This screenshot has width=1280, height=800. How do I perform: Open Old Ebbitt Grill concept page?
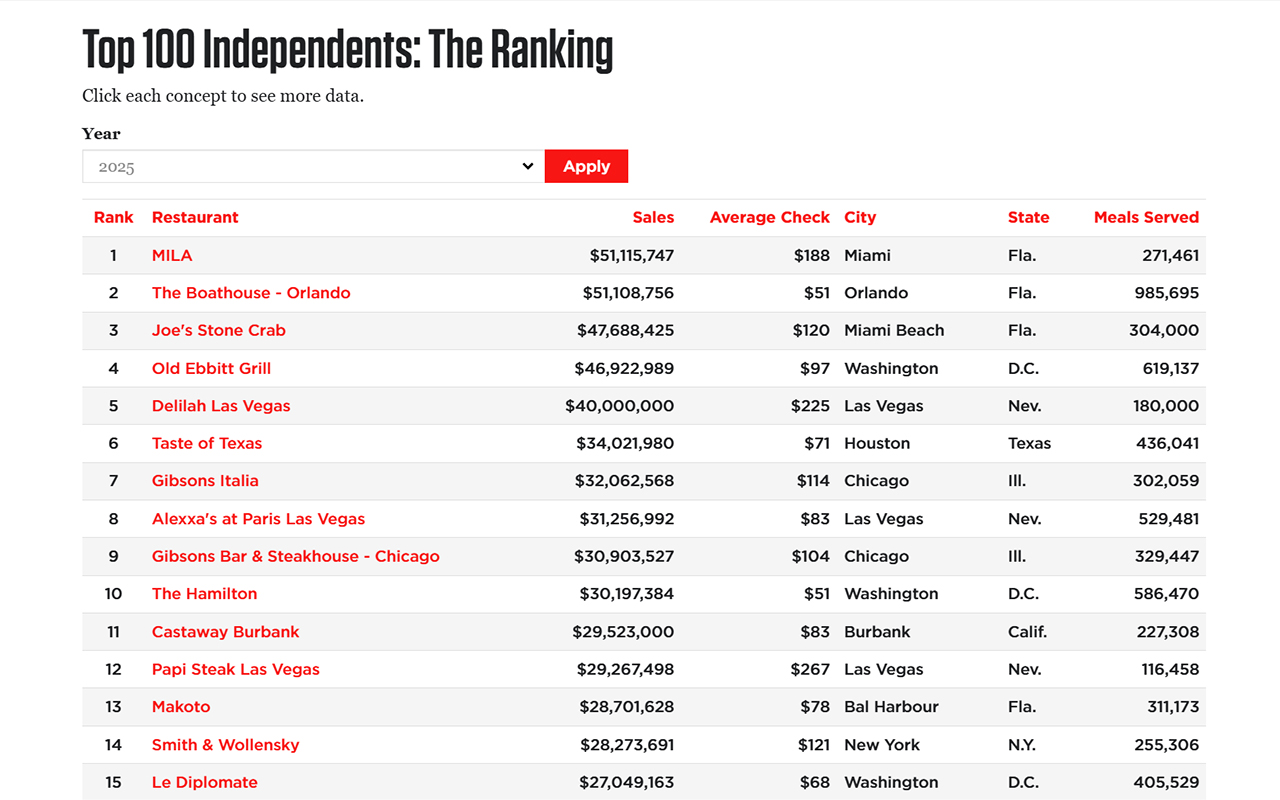[x=211, y=368]
